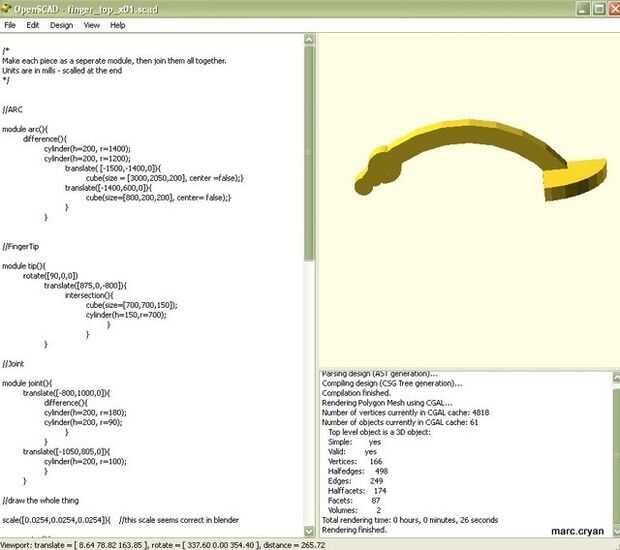Click 'Make each piece as a seperate module' comment
The width and height of the screenshot is (620, 550).
tap(114, 61)
